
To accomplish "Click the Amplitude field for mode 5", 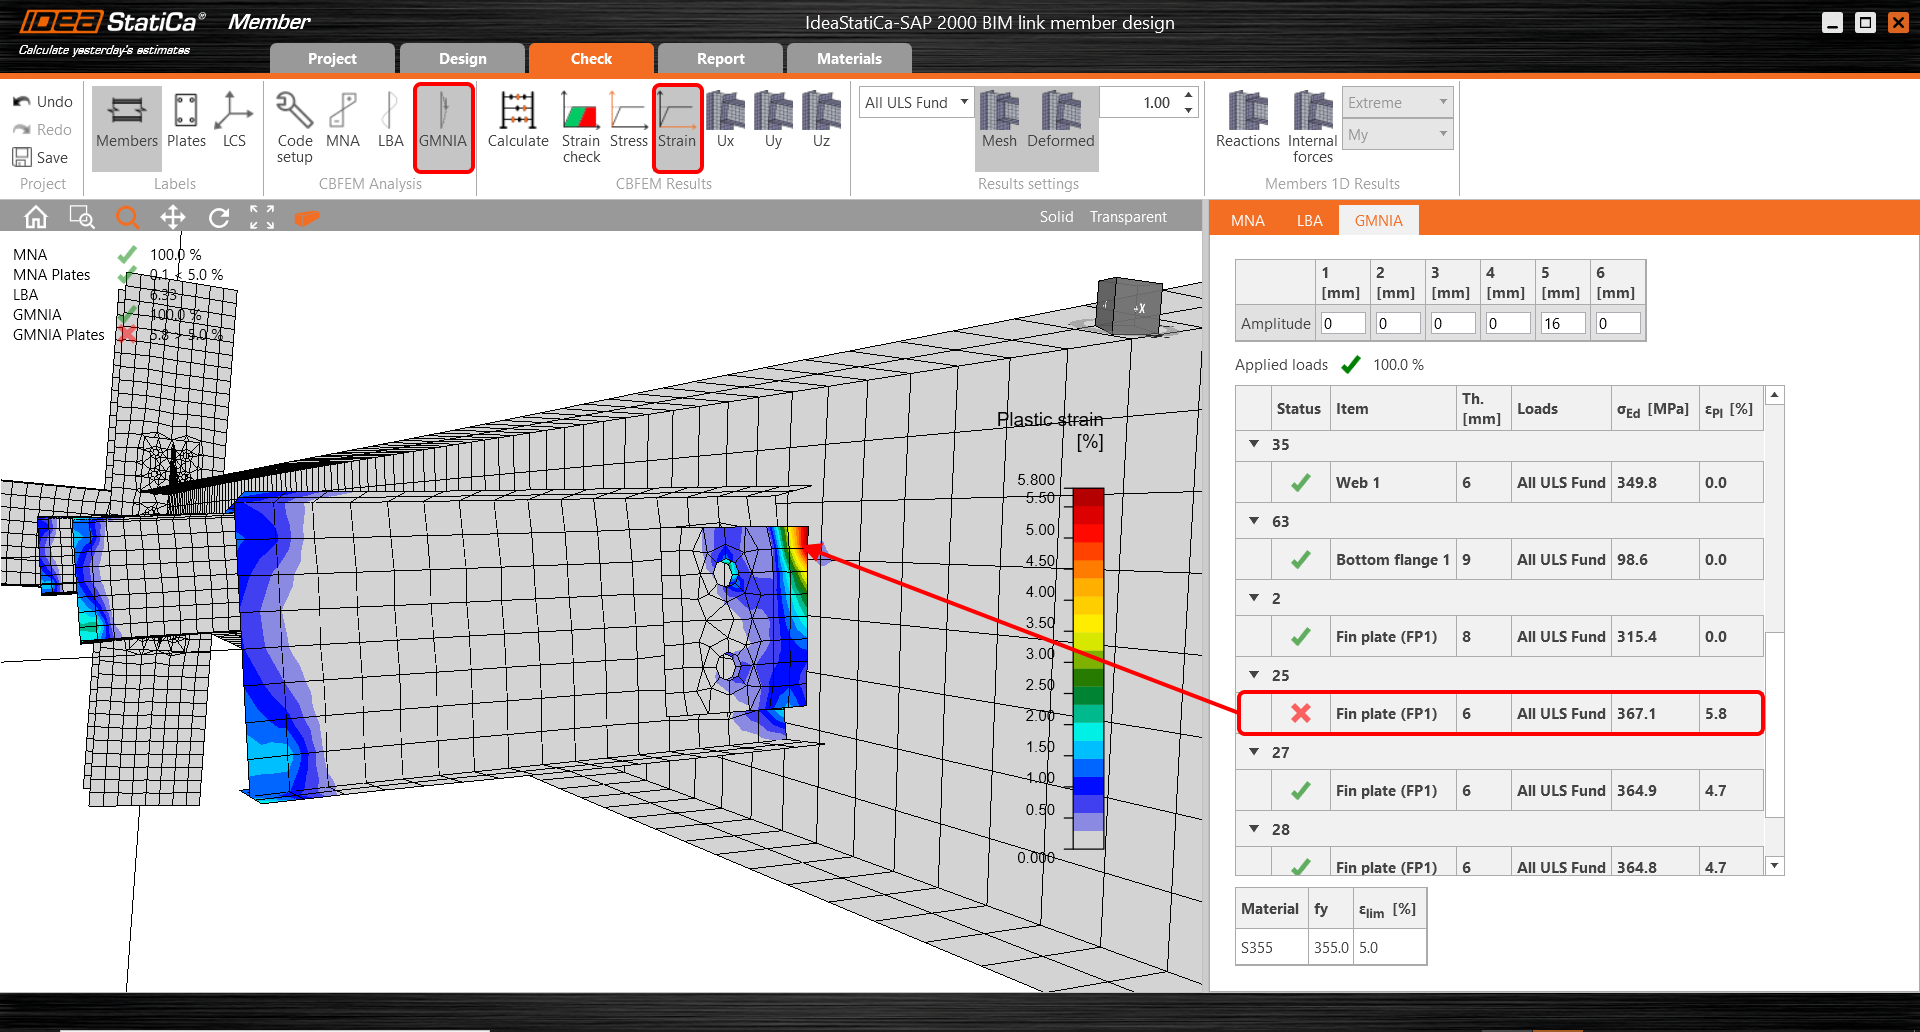I will pos(1561,324).
